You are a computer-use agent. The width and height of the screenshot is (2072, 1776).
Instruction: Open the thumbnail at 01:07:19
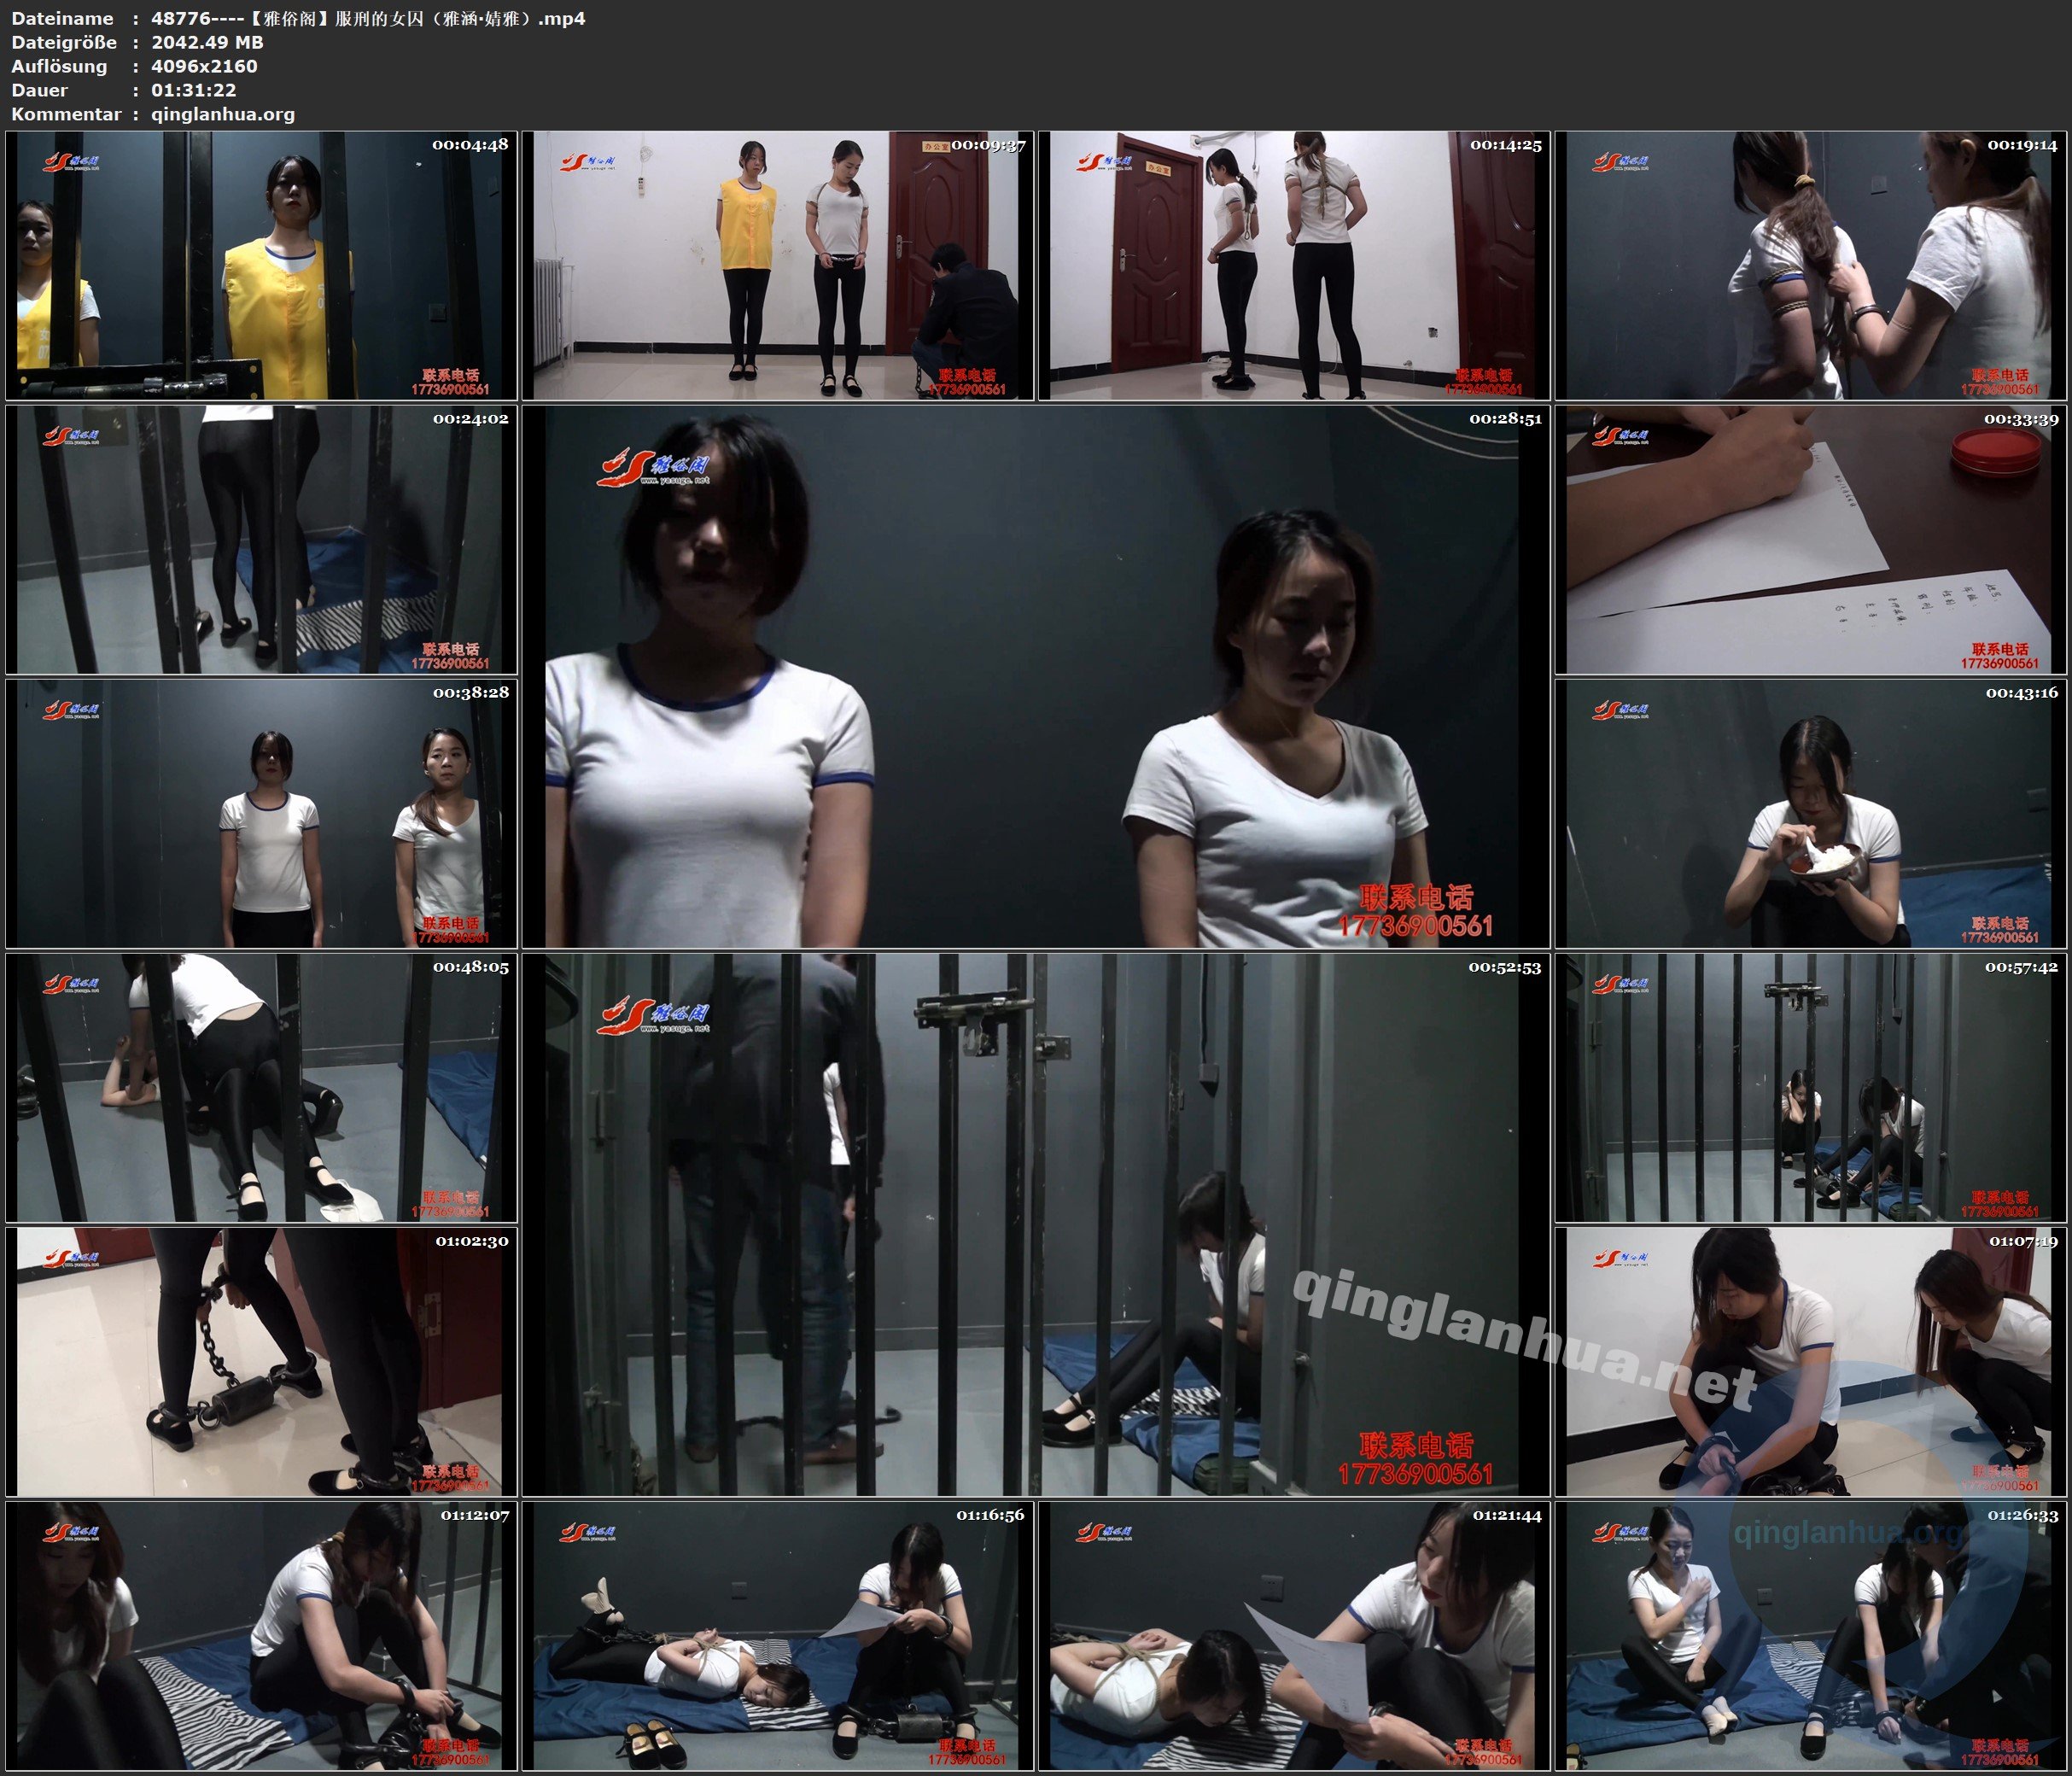1811,1362
